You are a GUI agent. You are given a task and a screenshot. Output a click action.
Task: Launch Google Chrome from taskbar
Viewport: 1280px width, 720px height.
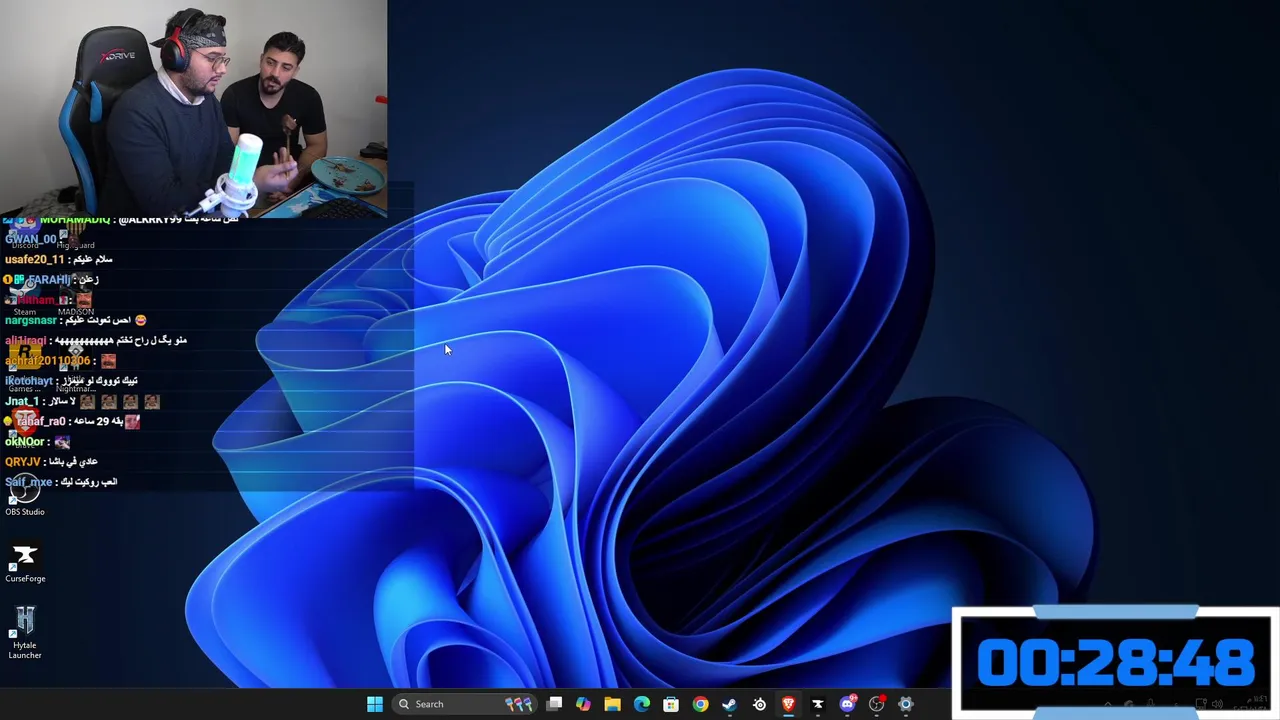(700, 704)
